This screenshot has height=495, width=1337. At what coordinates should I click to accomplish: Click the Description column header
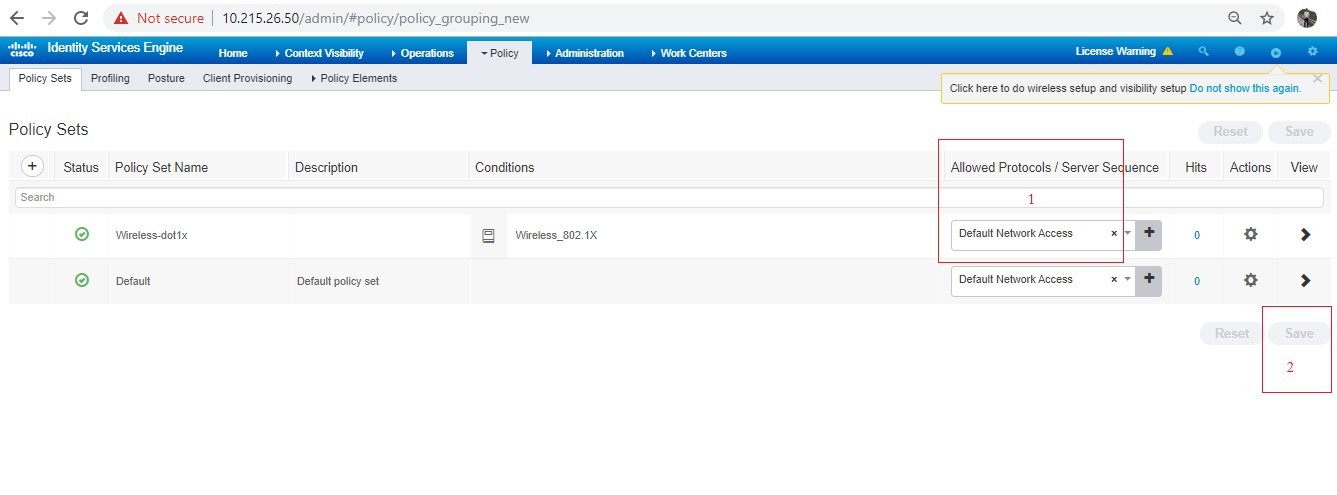[326, 167]
